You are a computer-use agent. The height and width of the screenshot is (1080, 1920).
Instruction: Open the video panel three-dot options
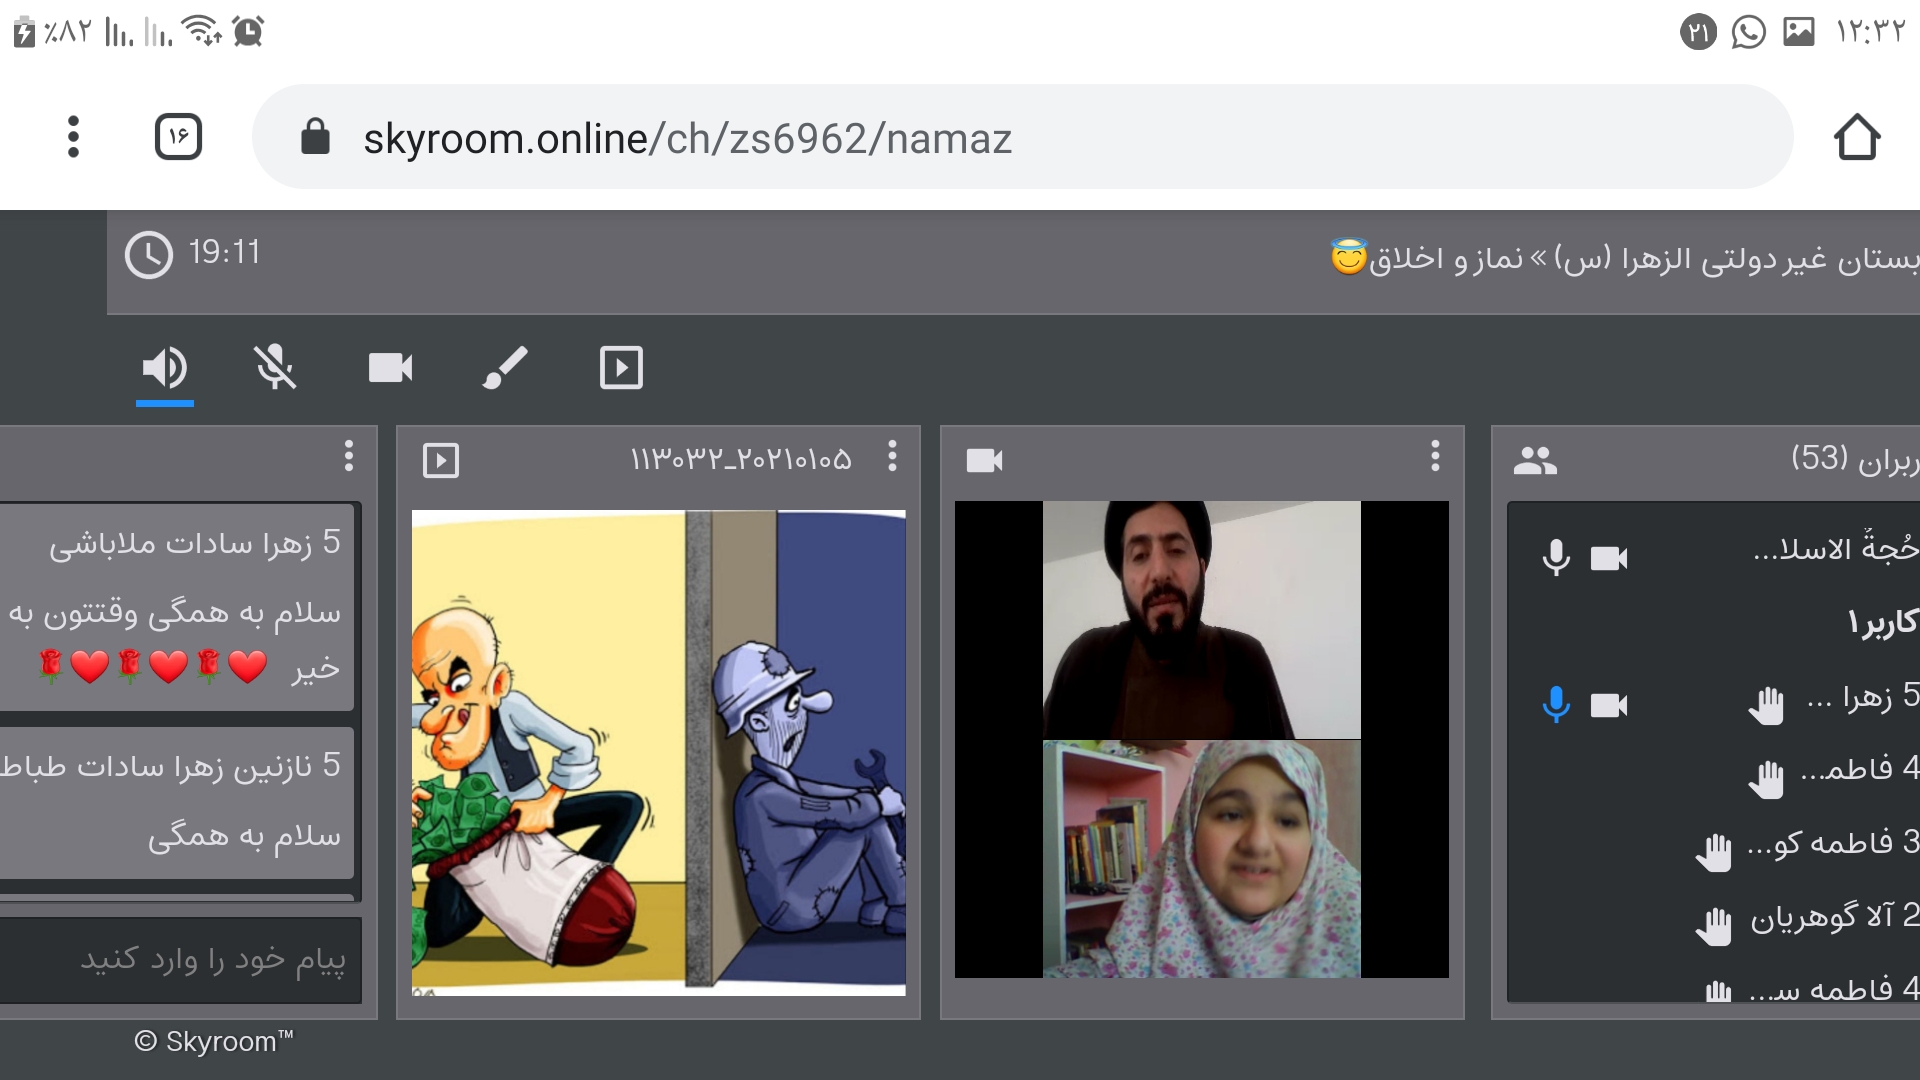(x=1435, y=456)
